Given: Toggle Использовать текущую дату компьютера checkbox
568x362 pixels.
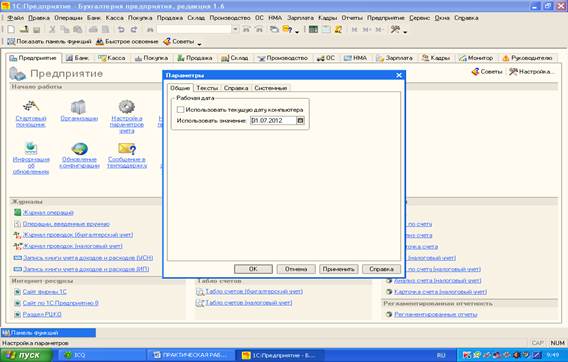Looking at the screenshot, I should pos(180,109).
